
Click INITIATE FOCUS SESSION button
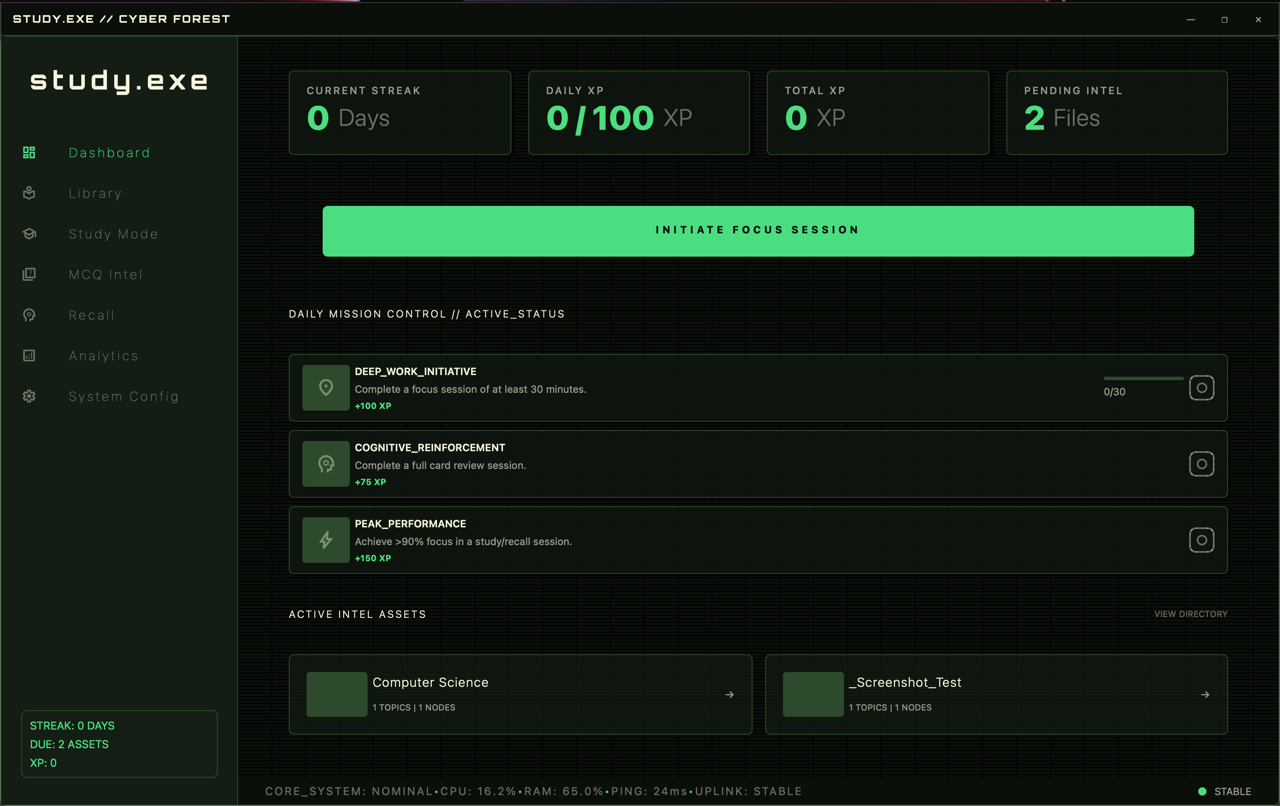(758, 231)
